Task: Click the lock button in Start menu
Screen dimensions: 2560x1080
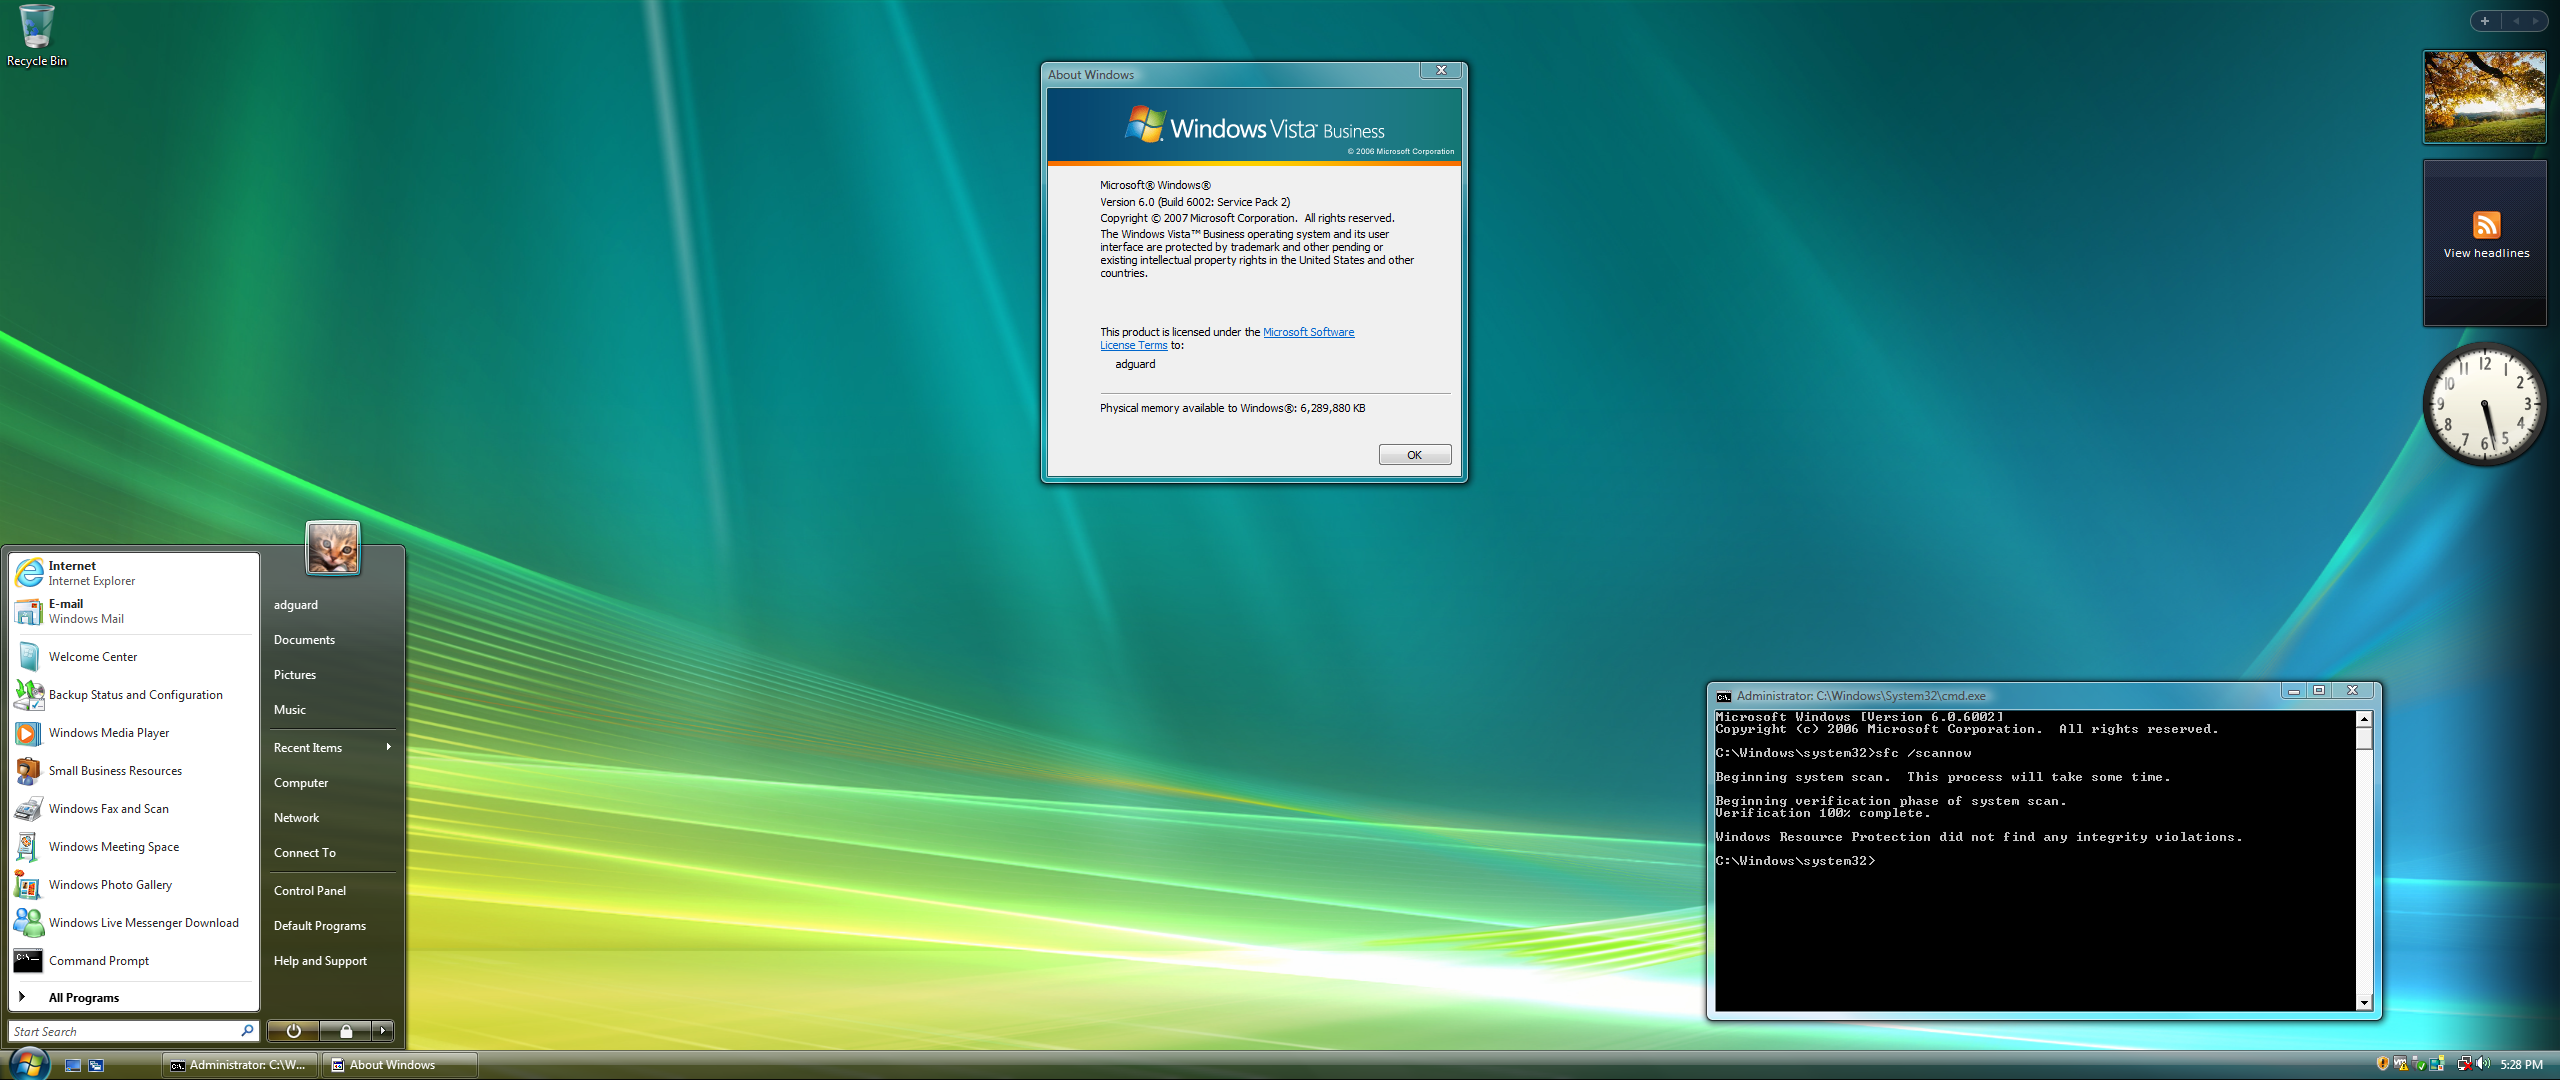Action: [346, 1031]
